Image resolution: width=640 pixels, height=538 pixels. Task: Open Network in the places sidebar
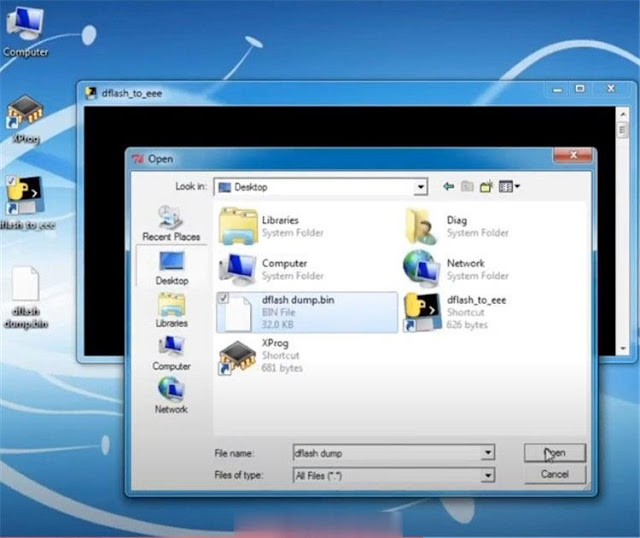171,396
